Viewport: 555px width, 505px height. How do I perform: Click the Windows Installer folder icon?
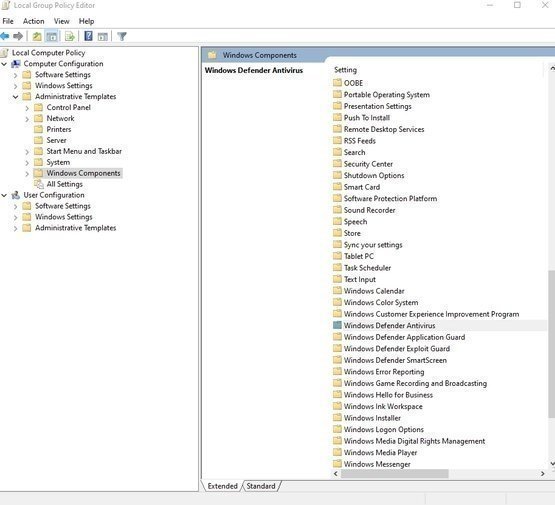pos(337,418)
